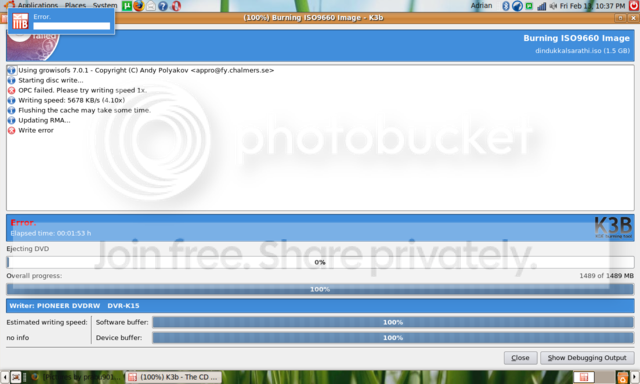Click error icon beside OPC failed

click(x=11, y=90)
